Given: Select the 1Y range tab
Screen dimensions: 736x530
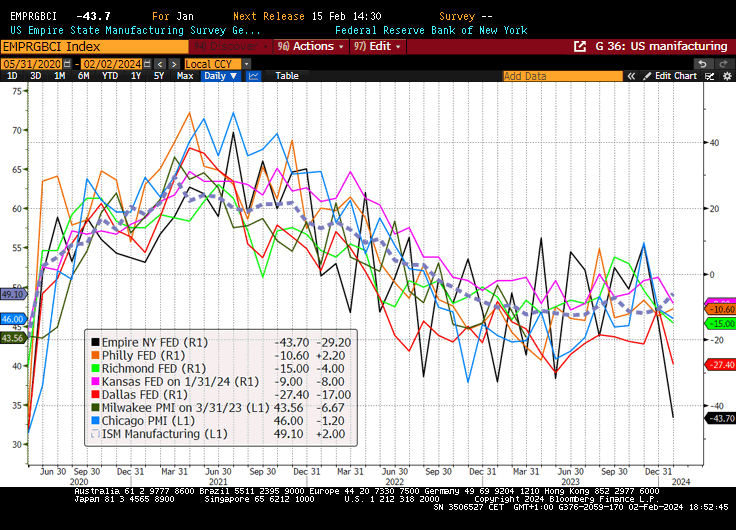Looking at the screenshot, I should pos(136,76).
